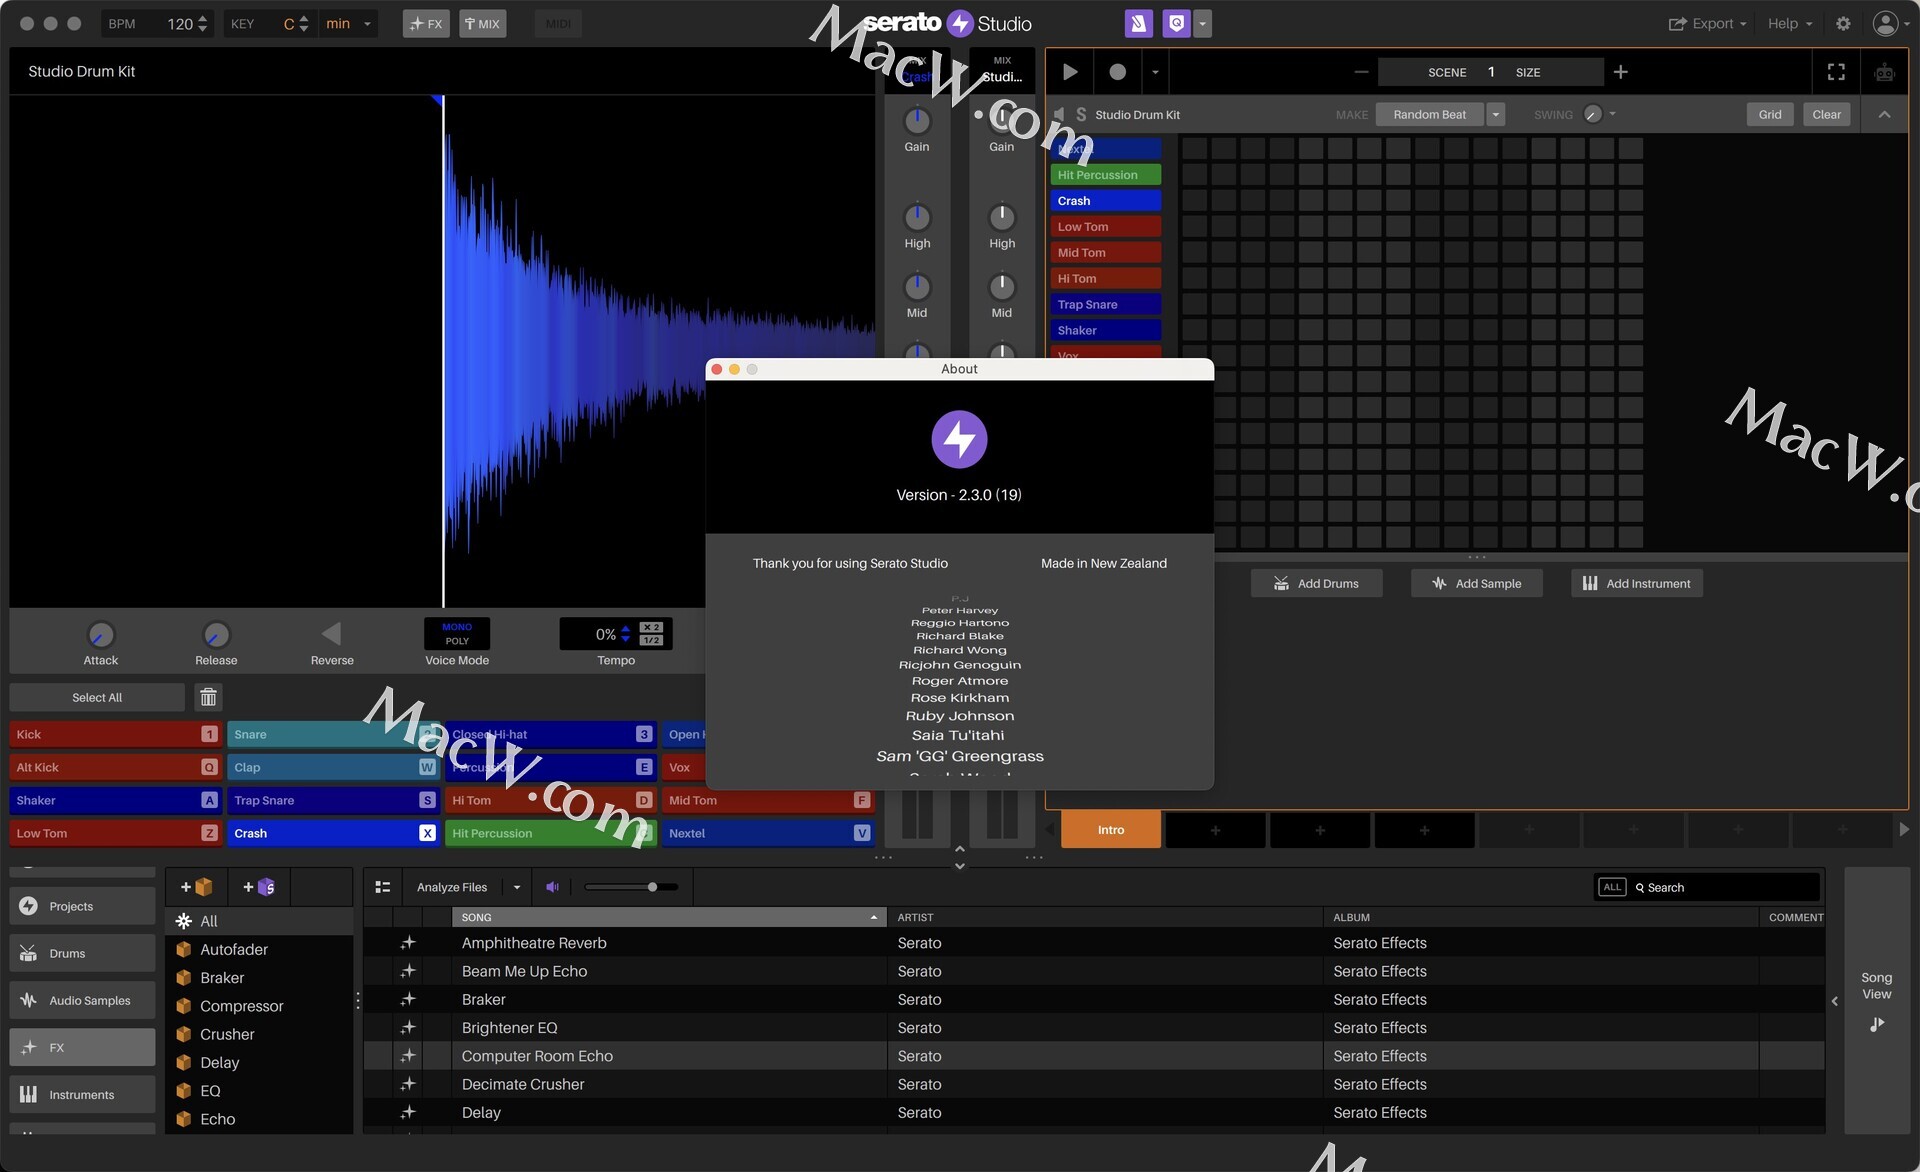Image resolution: width=1920 pixels, height=1172 pixels.
Task: Click Add Drums button
Action: pos(1316,584)
